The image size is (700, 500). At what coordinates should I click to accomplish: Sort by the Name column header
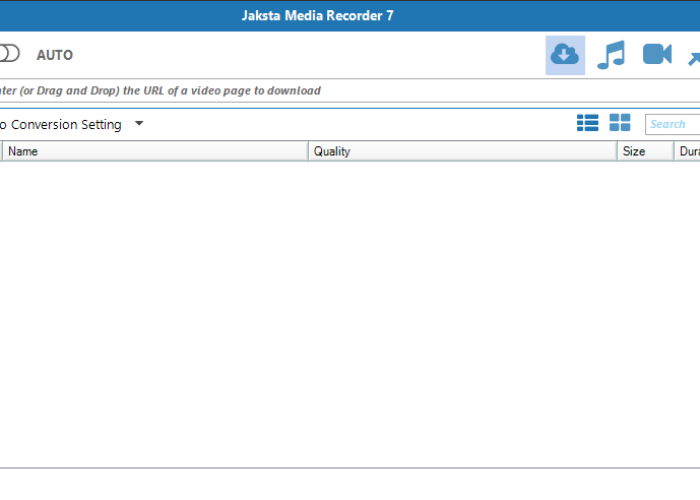point(155,151)
